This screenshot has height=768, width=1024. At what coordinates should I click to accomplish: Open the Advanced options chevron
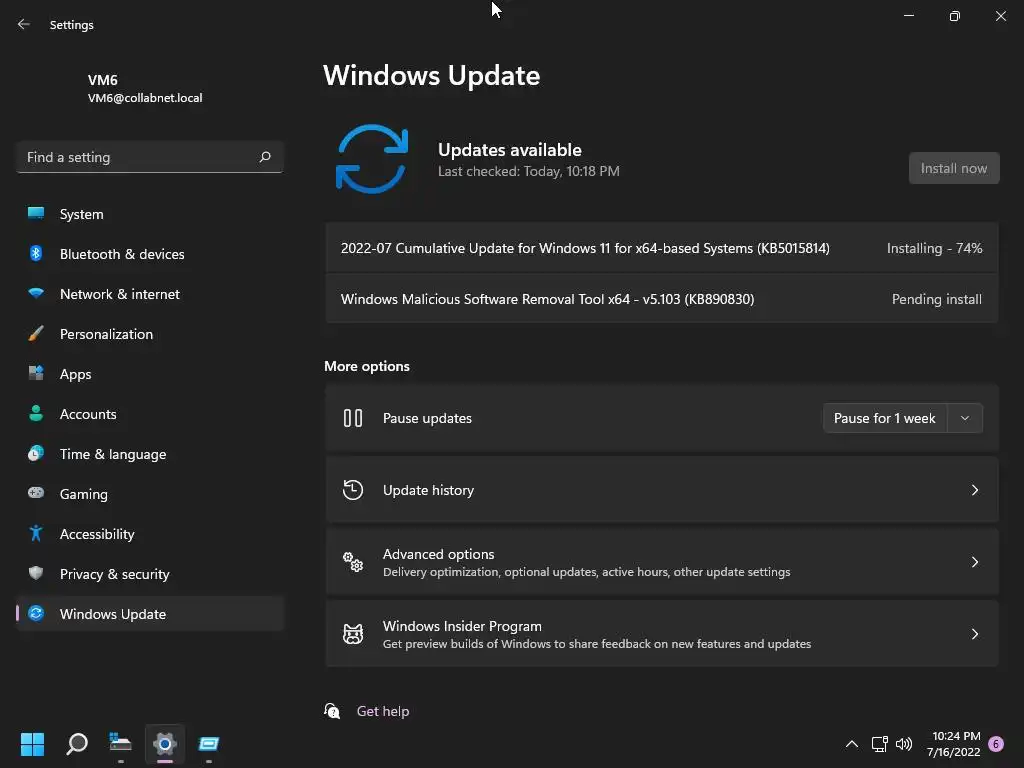coord(974,562)
